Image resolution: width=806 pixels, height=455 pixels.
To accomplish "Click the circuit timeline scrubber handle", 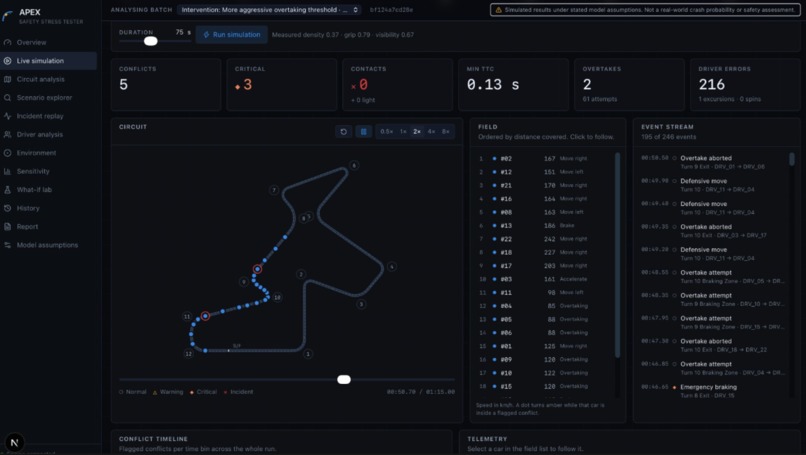I will [344, 379].
